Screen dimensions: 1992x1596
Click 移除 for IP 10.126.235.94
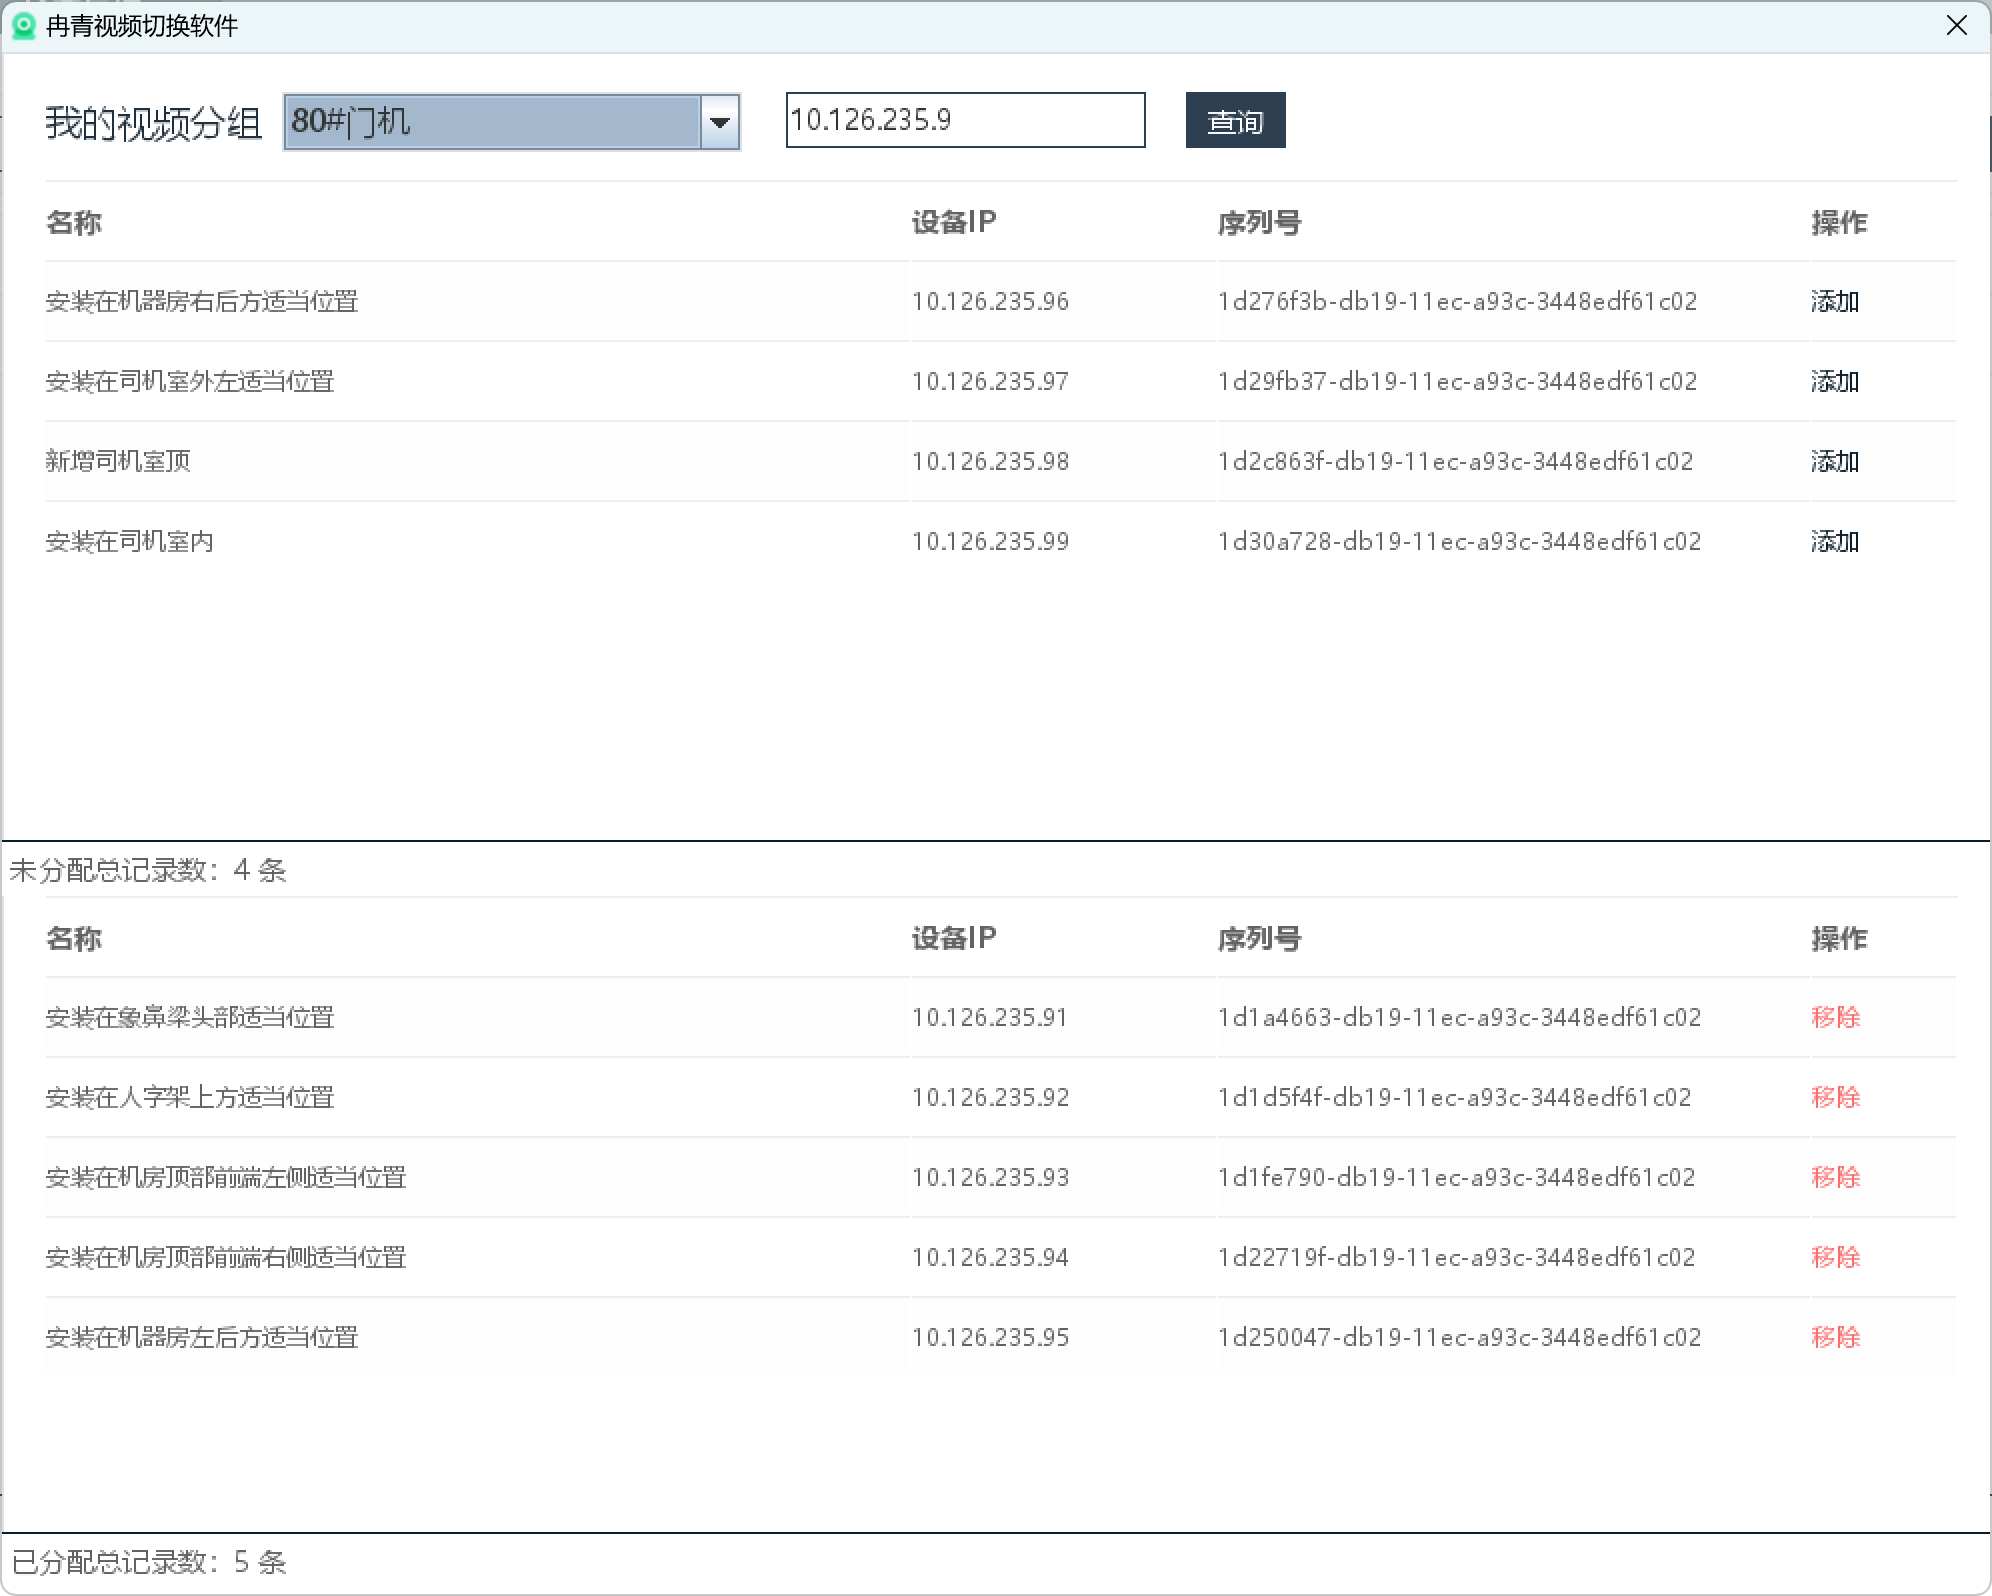point(1835,1257)
